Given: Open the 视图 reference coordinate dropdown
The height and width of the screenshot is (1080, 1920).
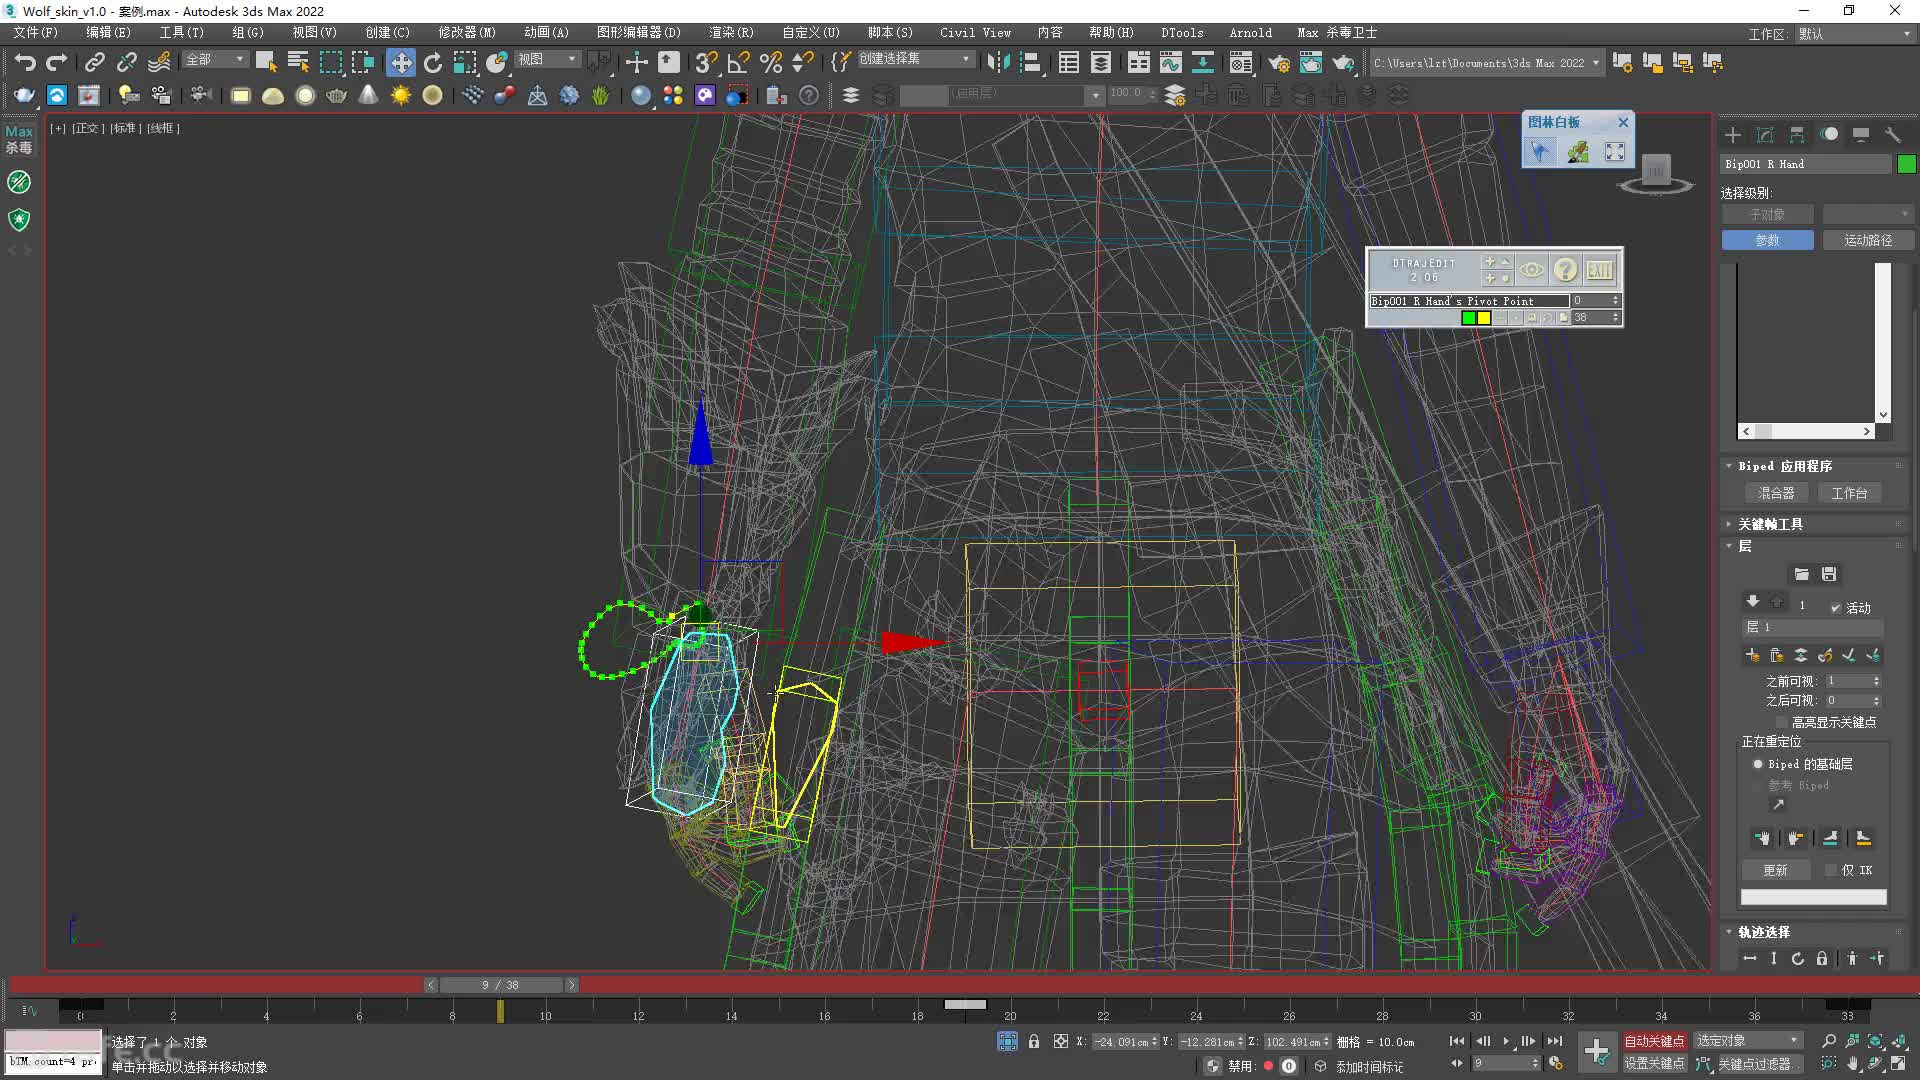Looking at the screenshot, I should tap(547, 60).
